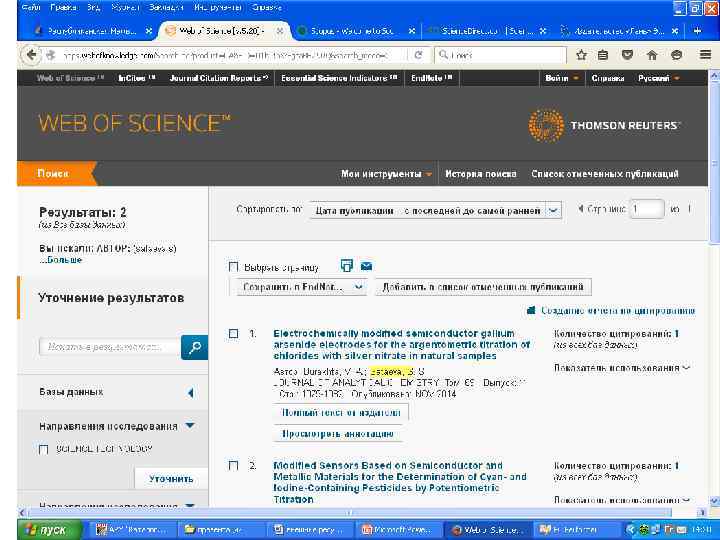Click the Pocket shield icon in toolbar

627,55
